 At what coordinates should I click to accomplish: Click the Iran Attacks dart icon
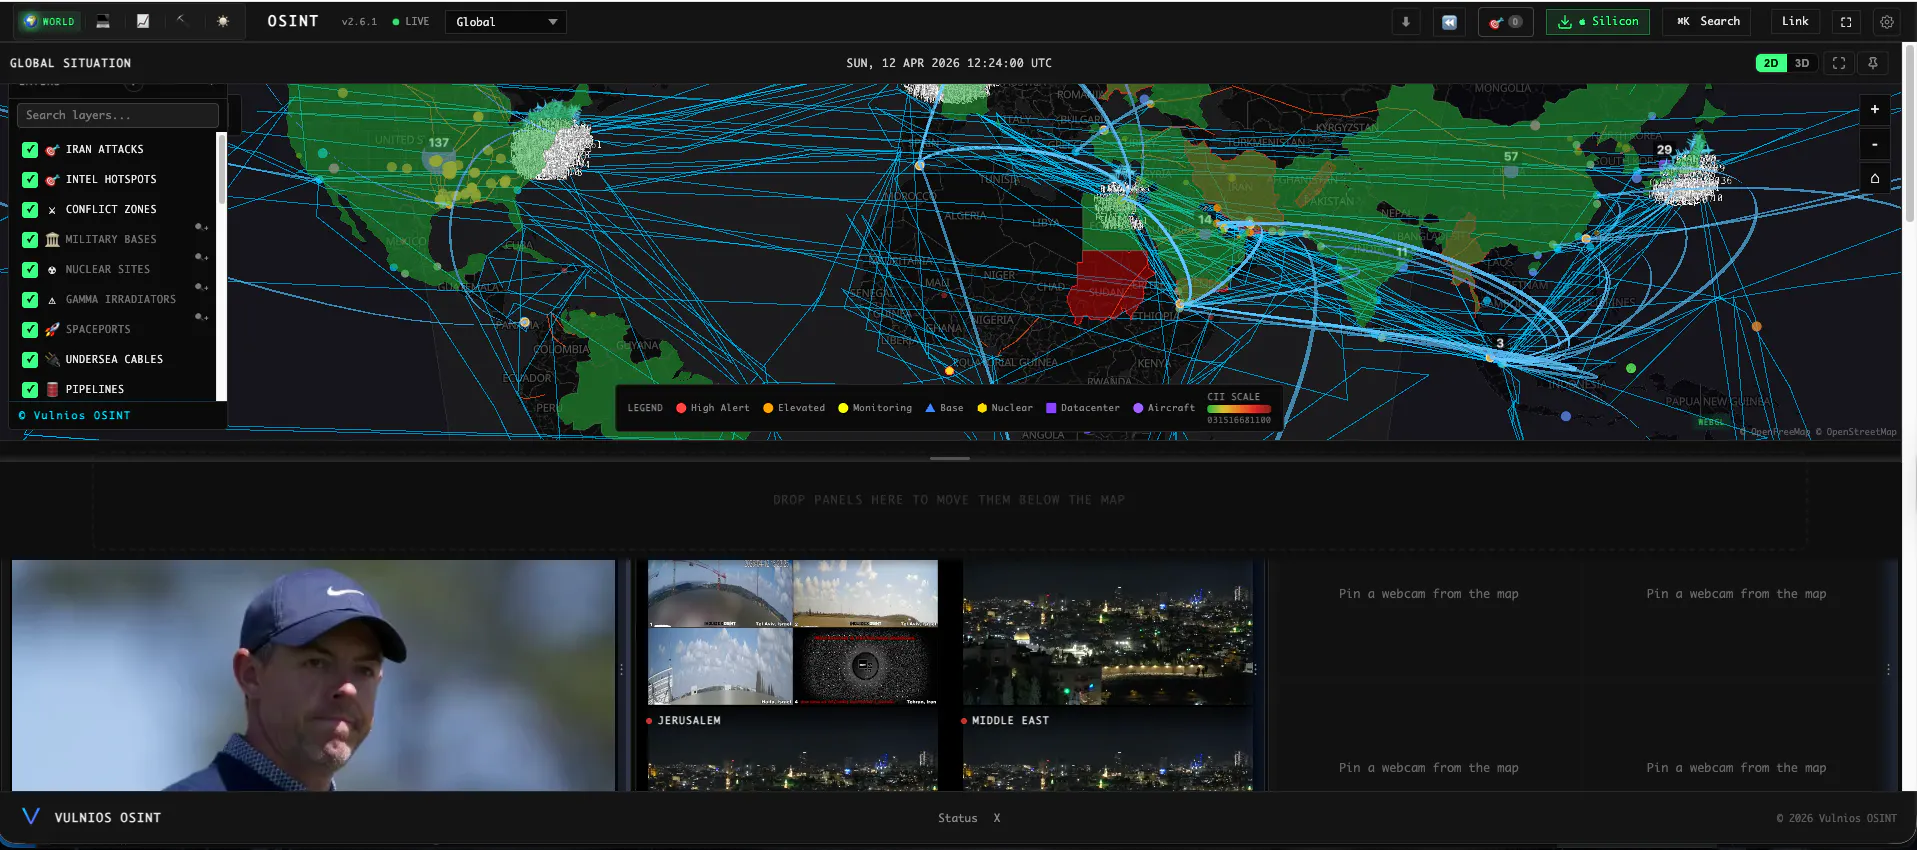point(52,150)
